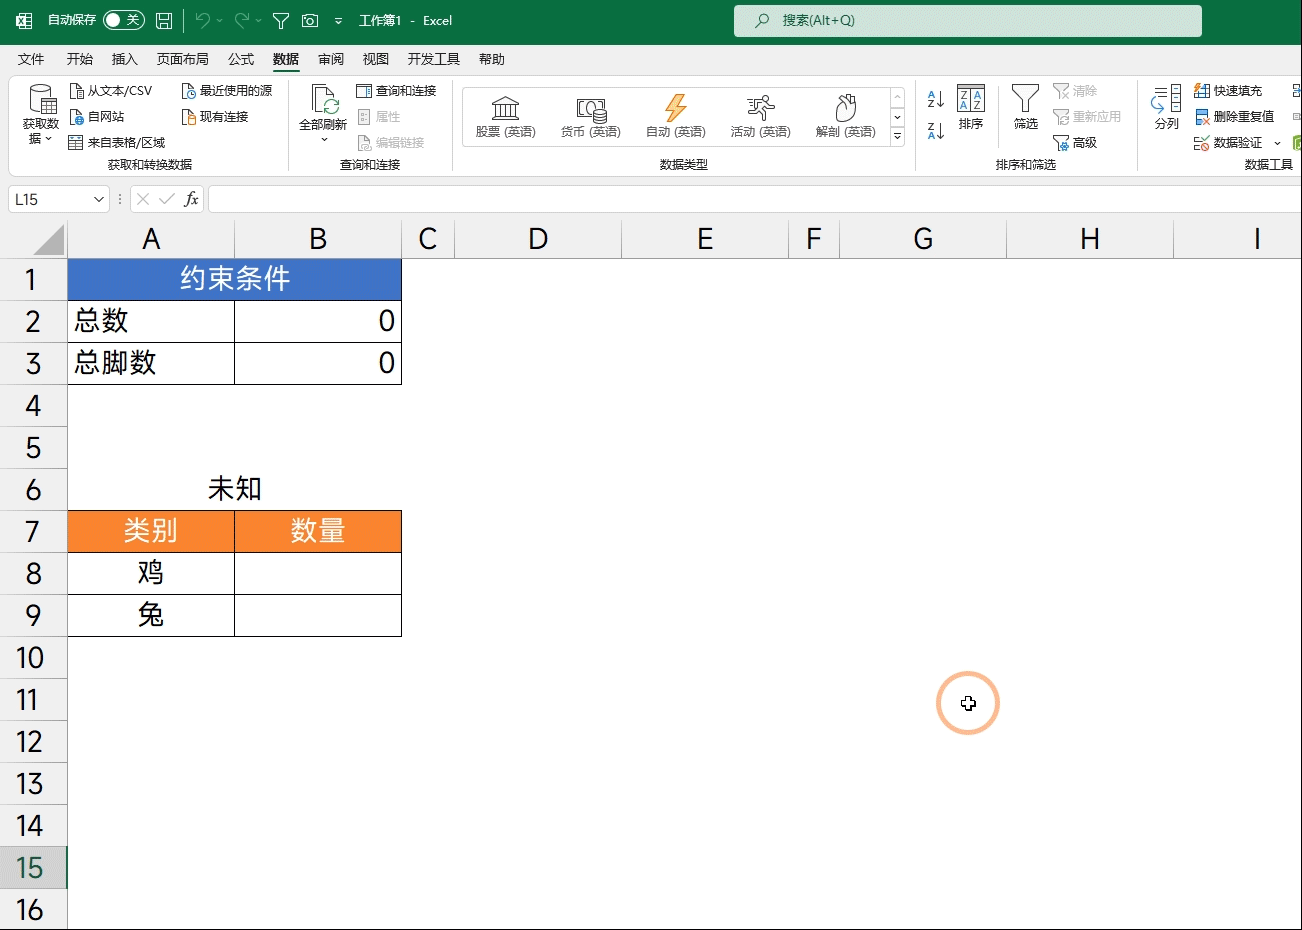Select the 活动 (英语) data type

tap(760, 116)
